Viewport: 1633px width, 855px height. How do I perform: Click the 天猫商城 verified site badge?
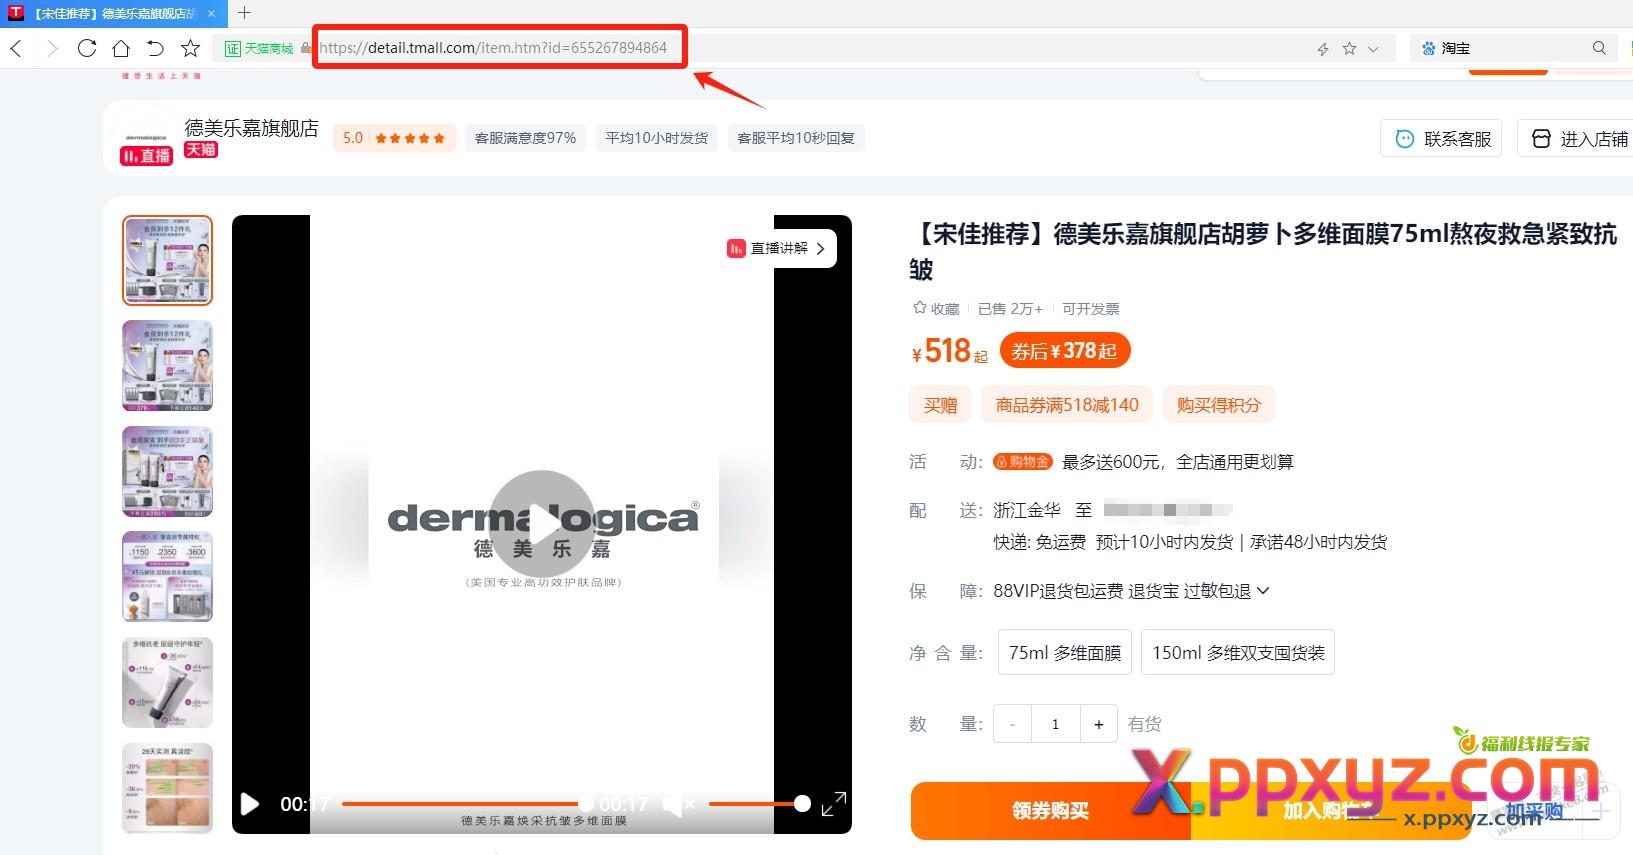click(x=258, y=48)
